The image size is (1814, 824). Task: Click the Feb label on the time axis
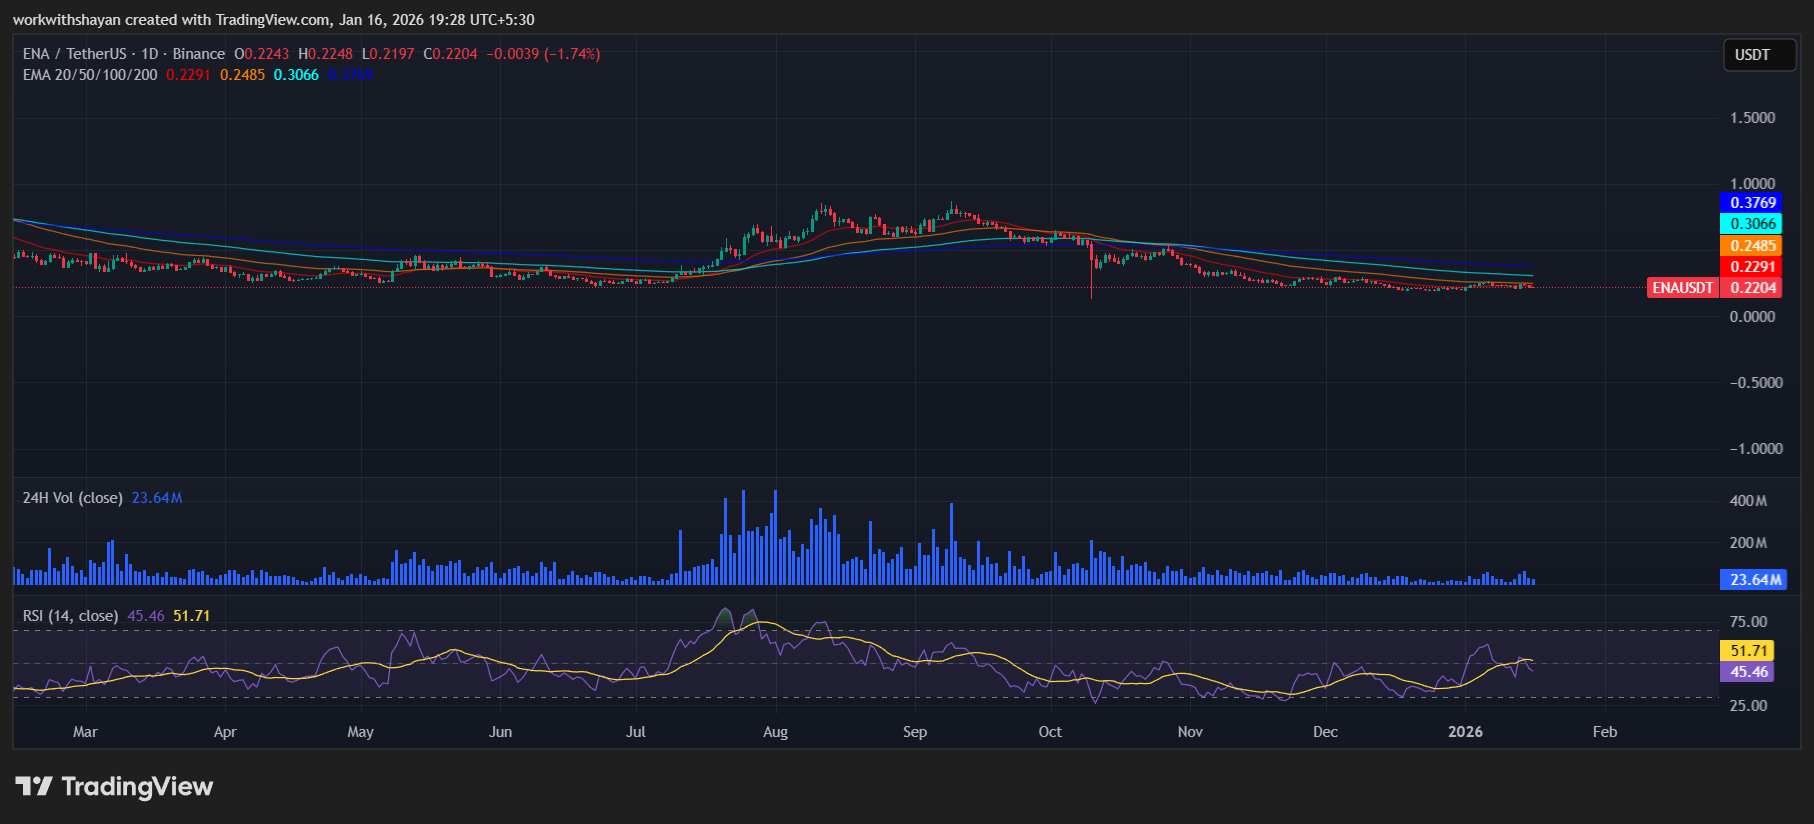pyautogui.click(x=1604, y=732)
